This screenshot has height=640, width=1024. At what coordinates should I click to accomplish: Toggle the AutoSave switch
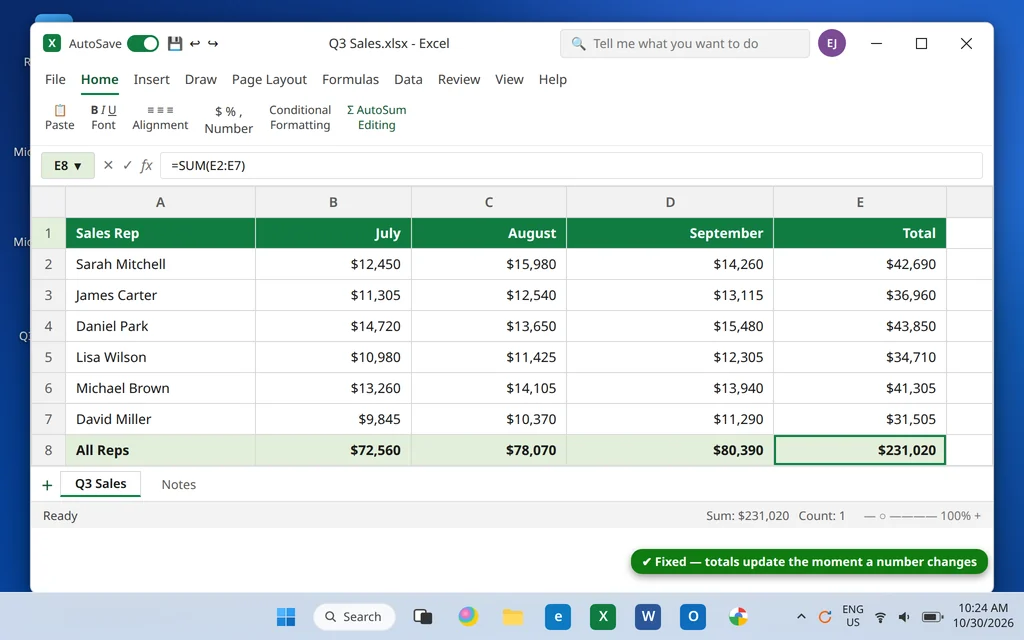click(x=143, y=43)
